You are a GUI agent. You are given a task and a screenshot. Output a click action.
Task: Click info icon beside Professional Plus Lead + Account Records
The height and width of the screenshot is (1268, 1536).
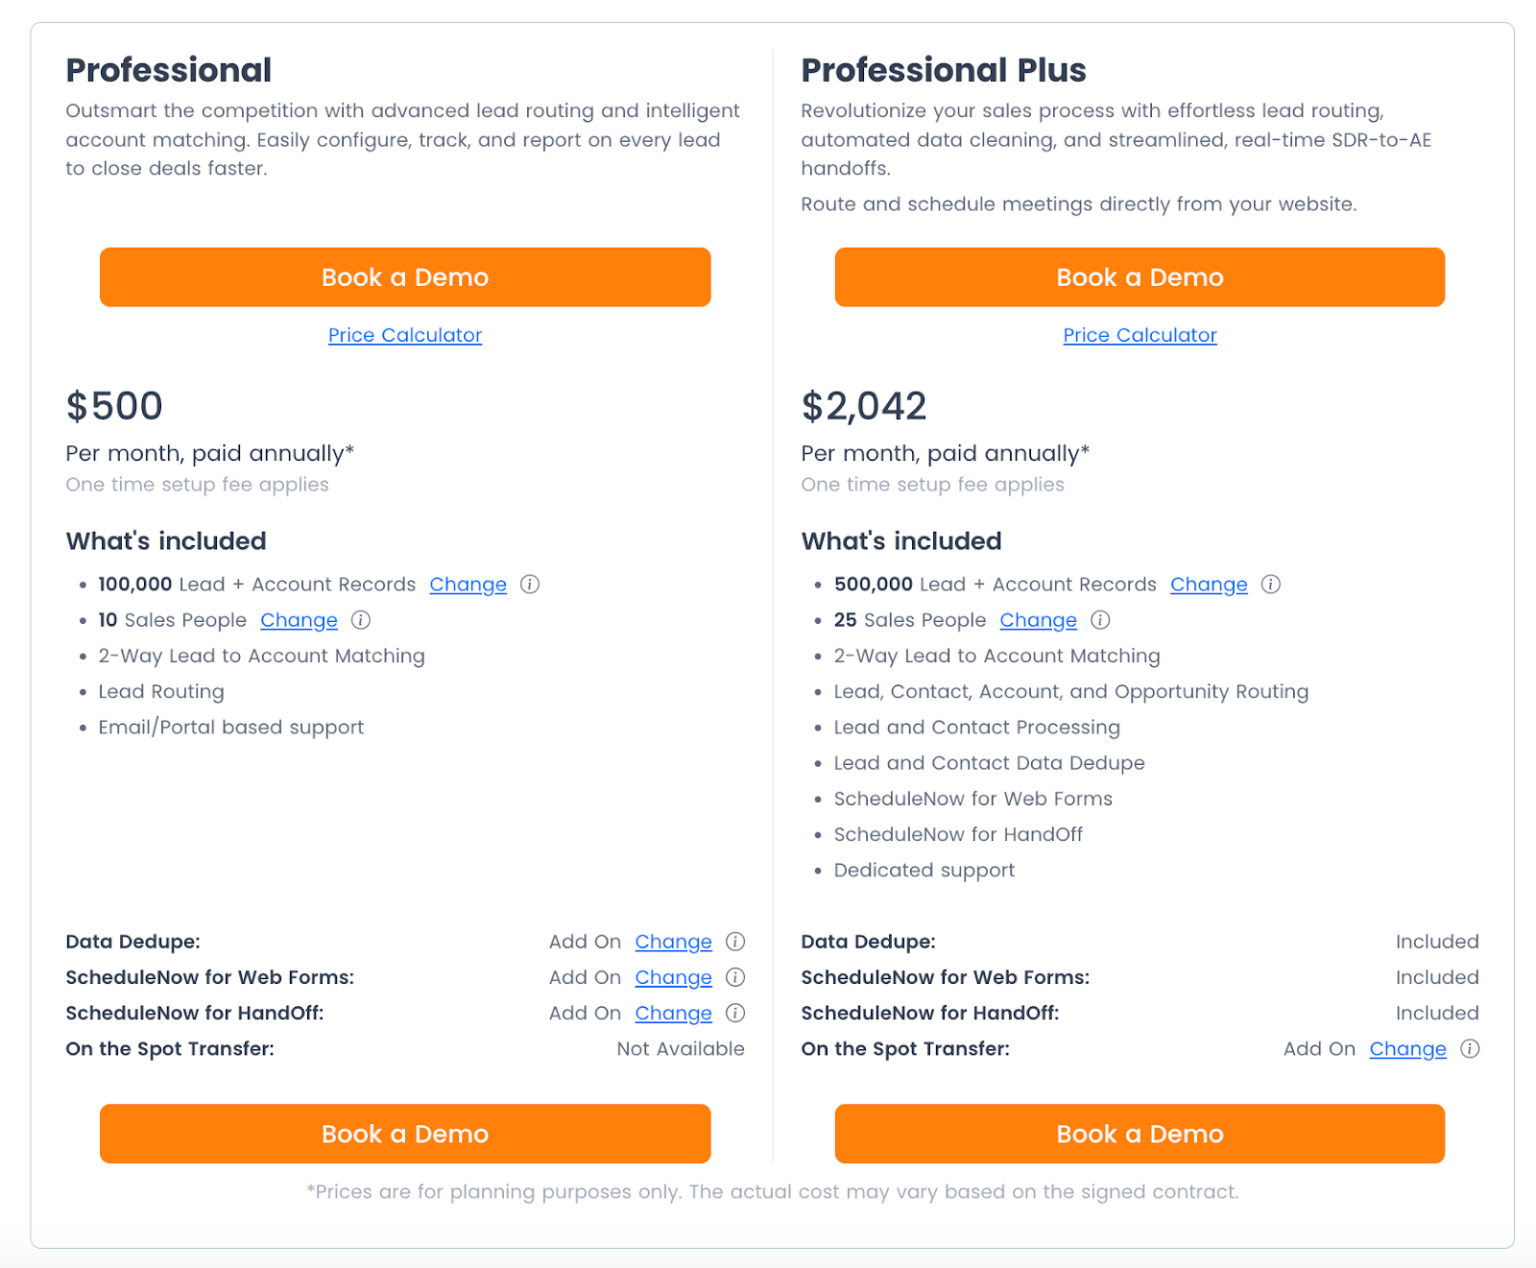coord(1271,584)
